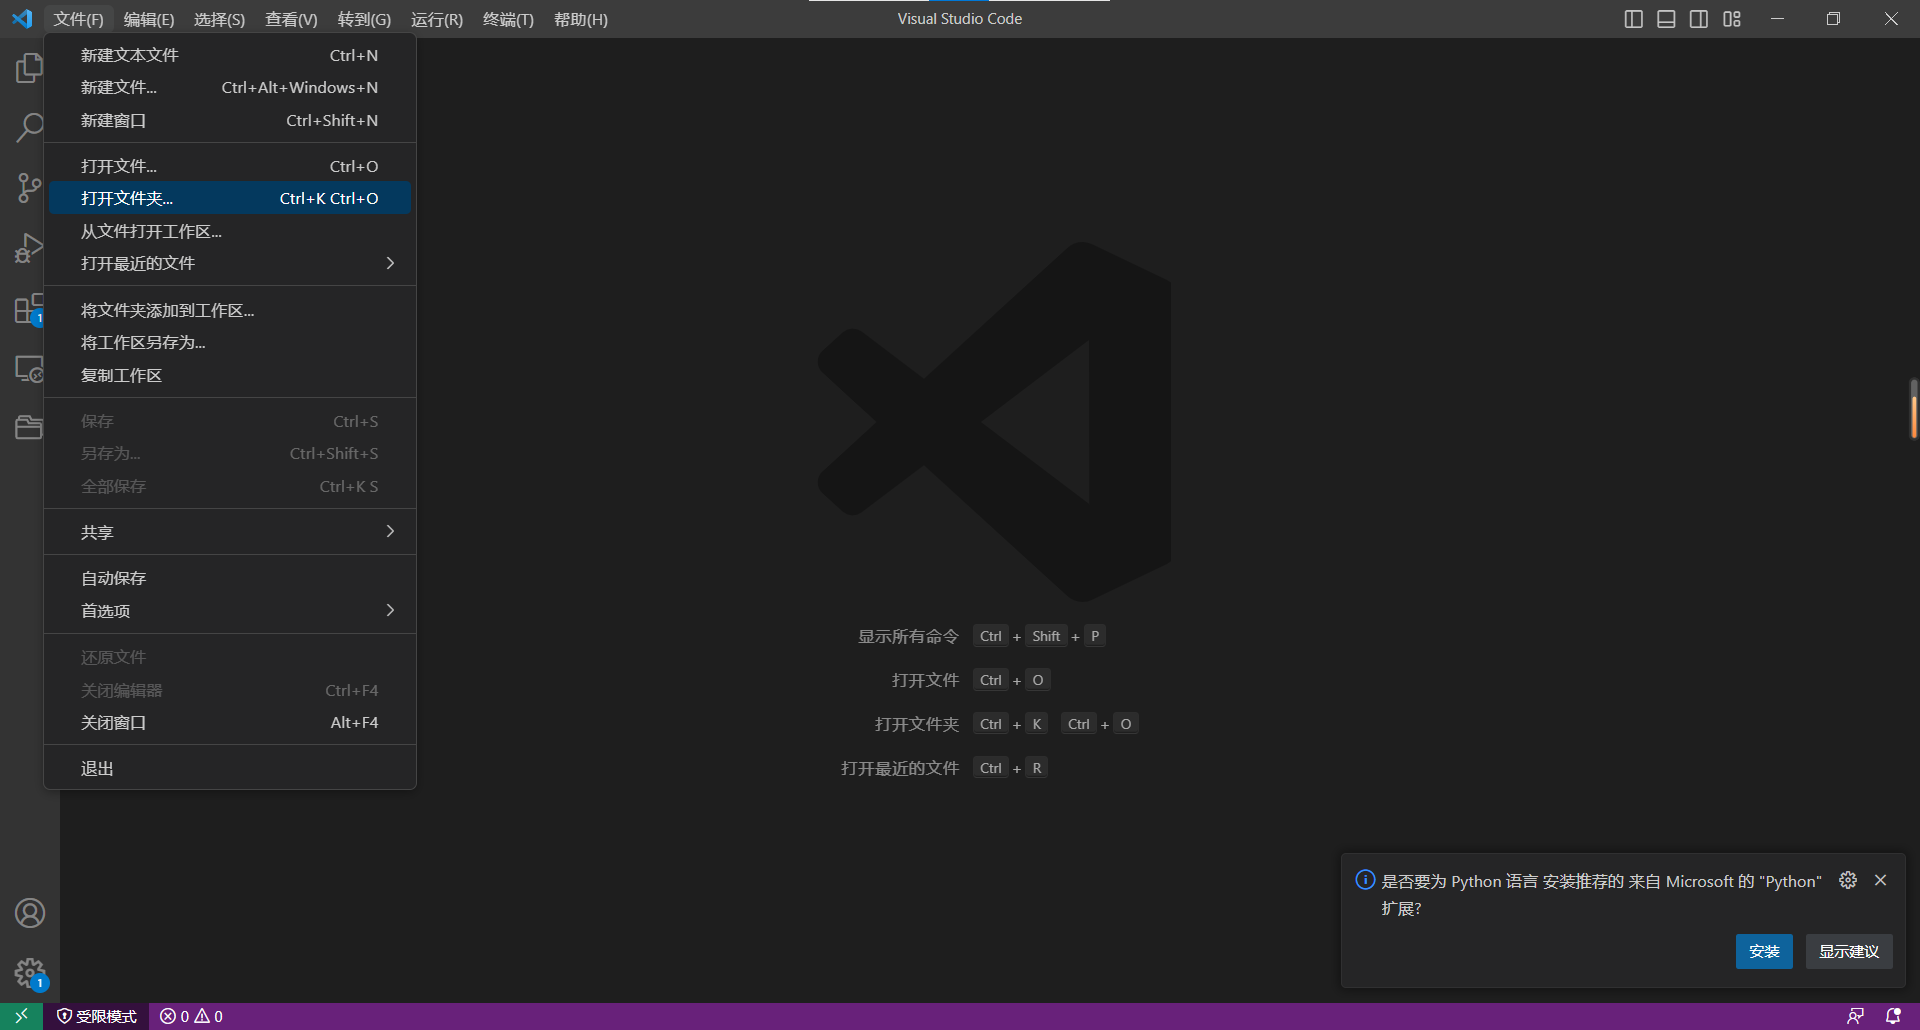Screen dimensions: 1920x1030
Task: Open the notification settings gear
Action: click(x=1848, y=880)
